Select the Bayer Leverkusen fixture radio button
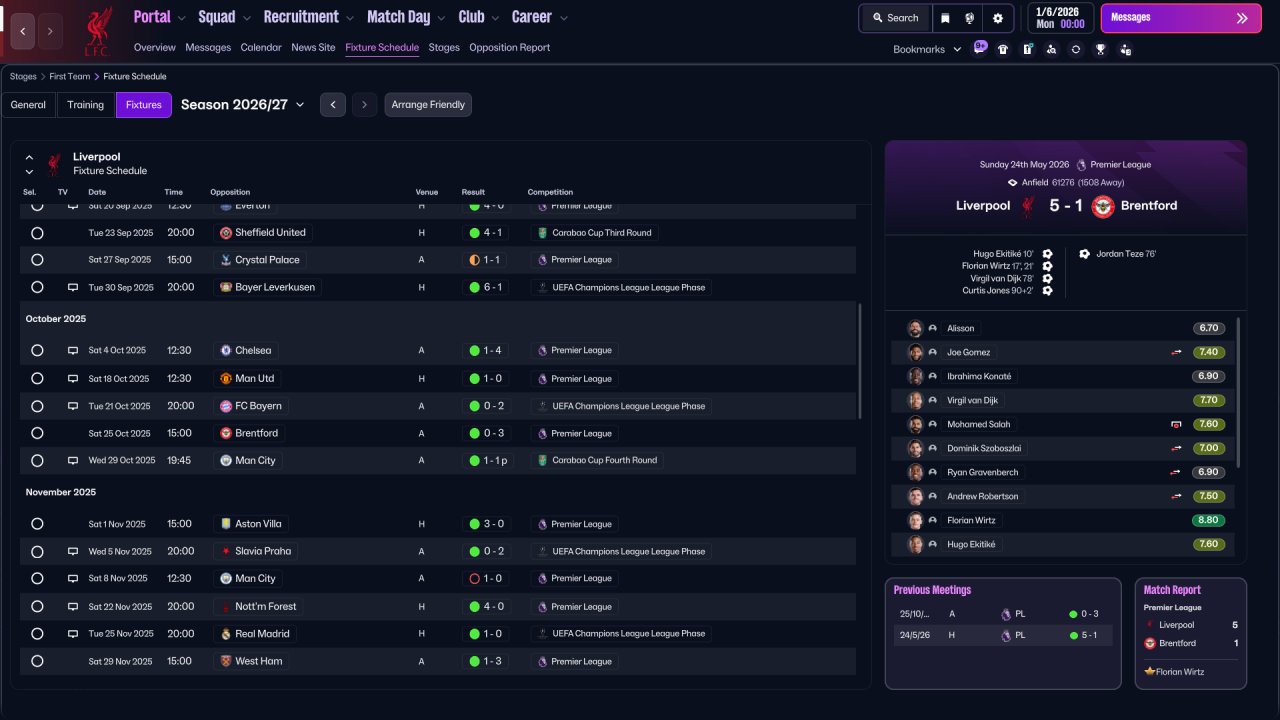The width and height of the screenshot is (1280, 720). click(37, 287)
